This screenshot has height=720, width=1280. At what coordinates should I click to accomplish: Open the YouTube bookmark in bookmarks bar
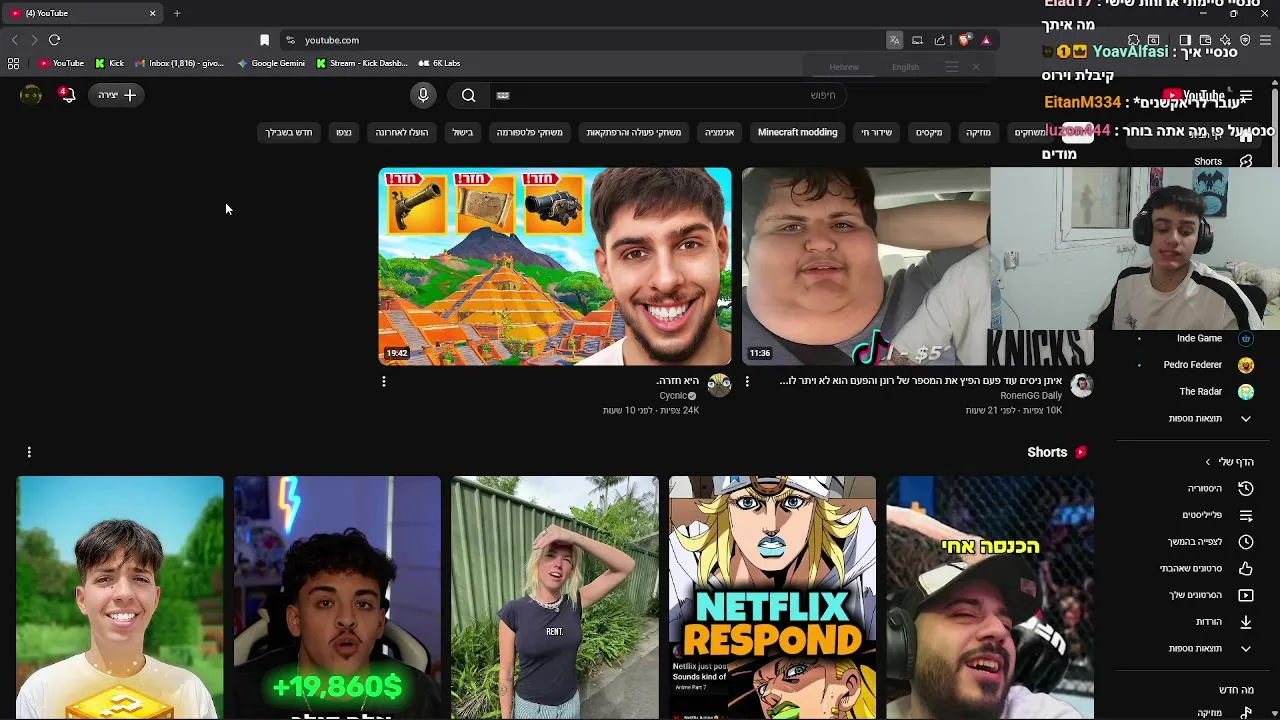[x=61, y=63]
